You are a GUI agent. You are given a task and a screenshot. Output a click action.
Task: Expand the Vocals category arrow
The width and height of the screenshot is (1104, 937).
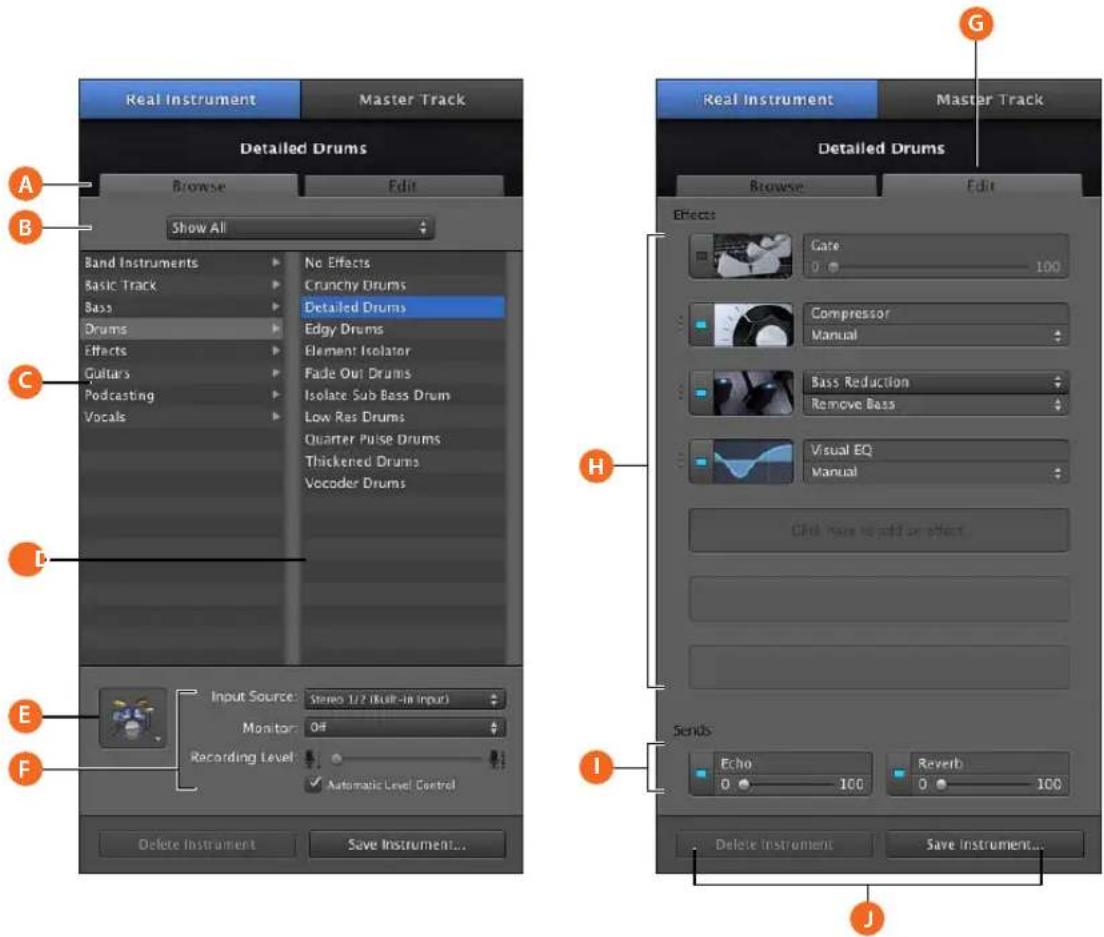click(x=276, y=416)
